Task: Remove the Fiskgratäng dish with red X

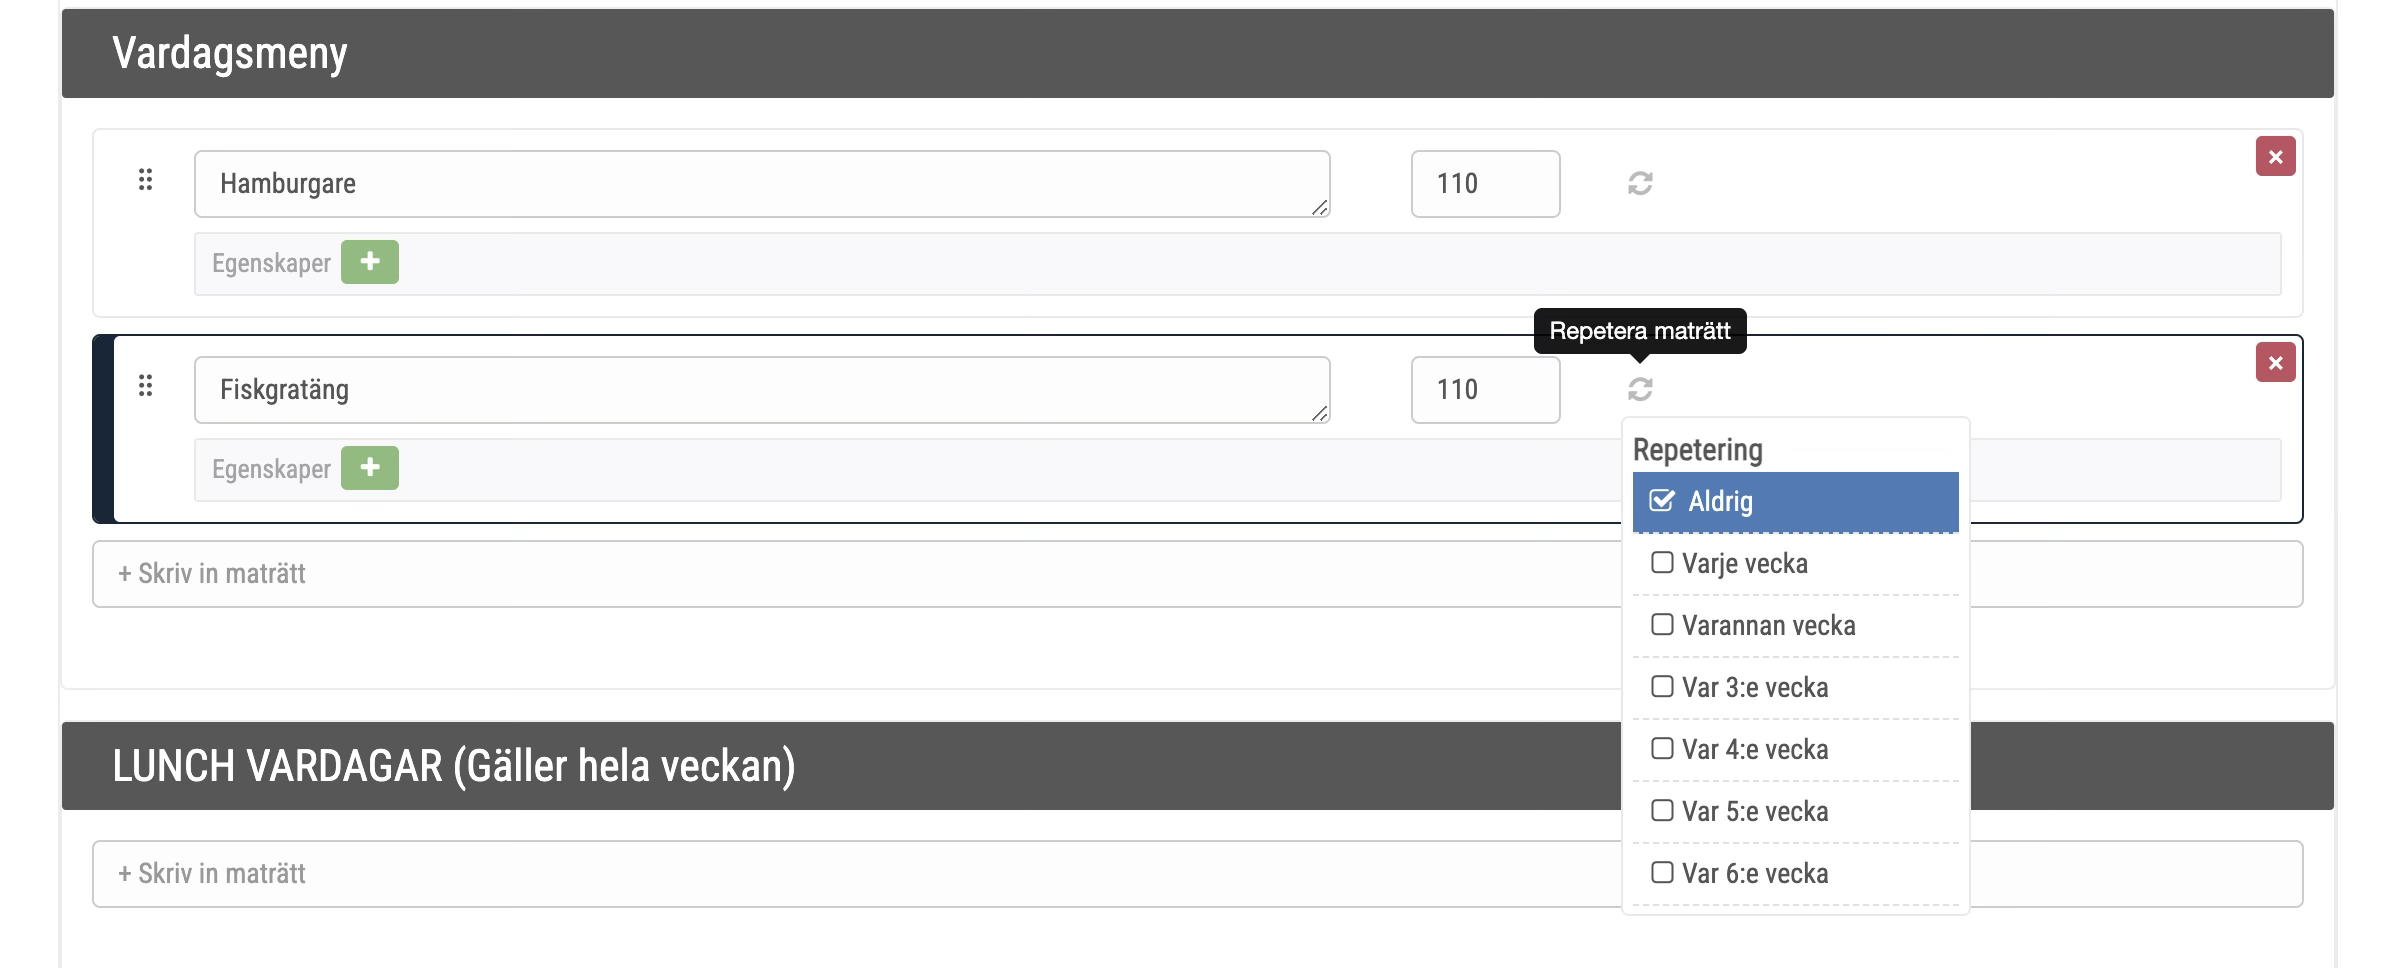Action: click(2275, 363)
